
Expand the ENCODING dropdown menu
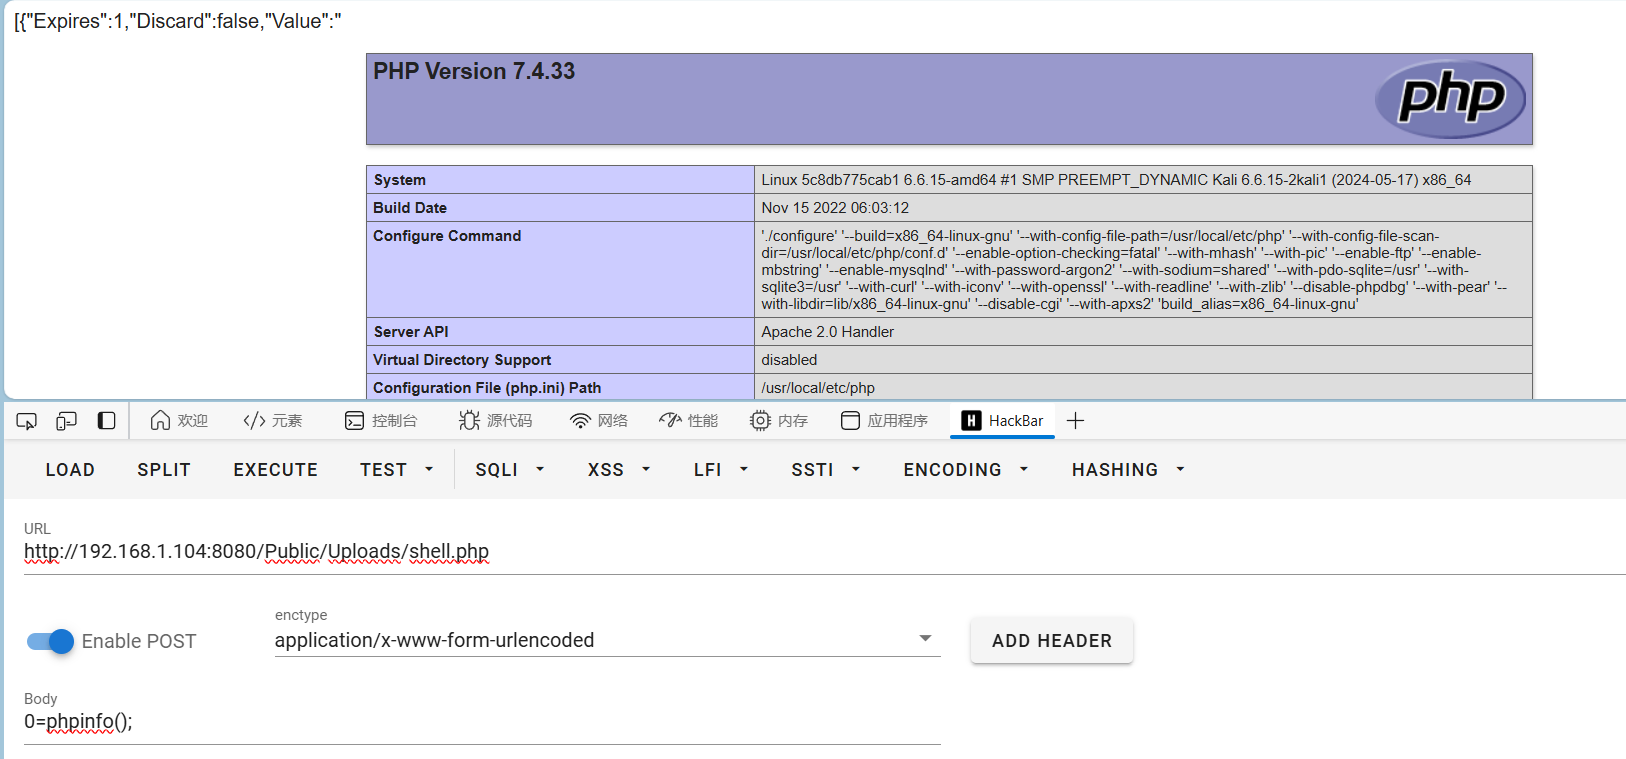(x=966, y=470)
